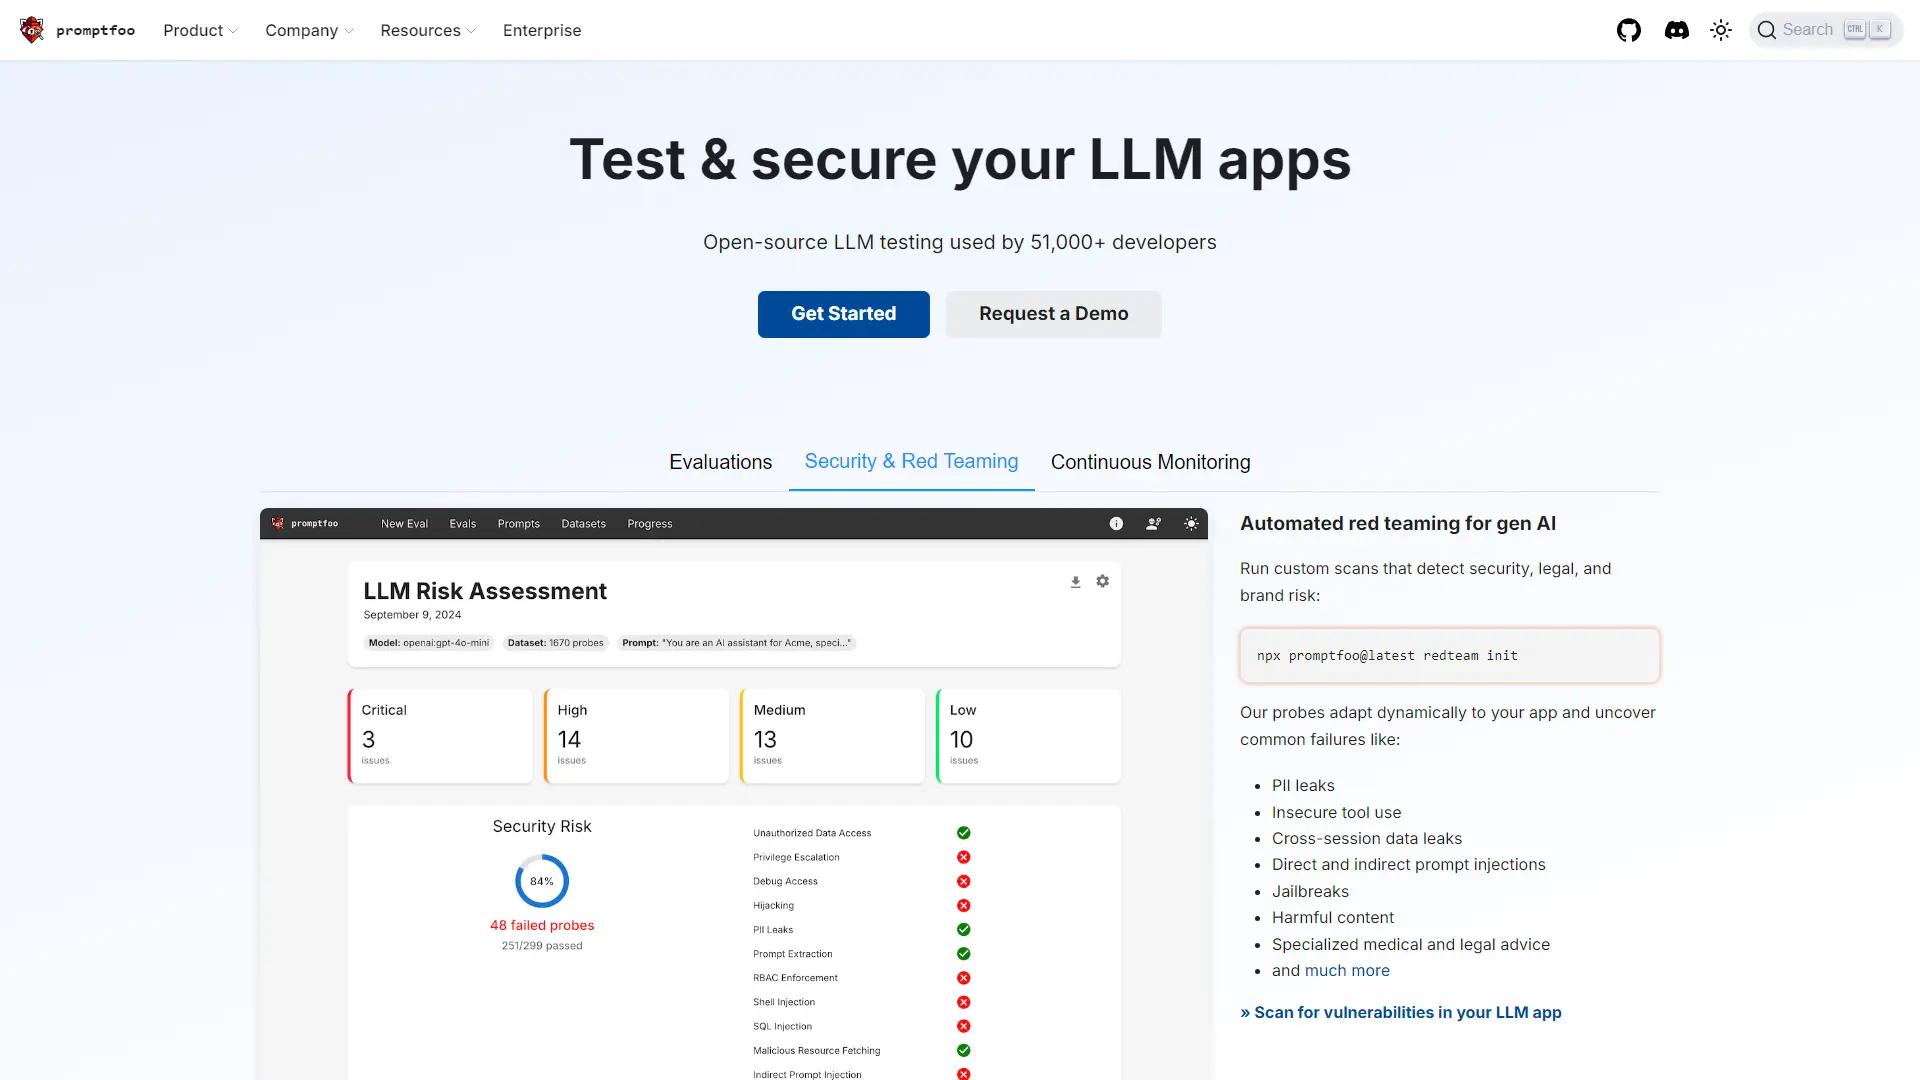Toggle the PII Leaks pass indicator
This screenshot has width=1920, height=1080.
[963, 929]
